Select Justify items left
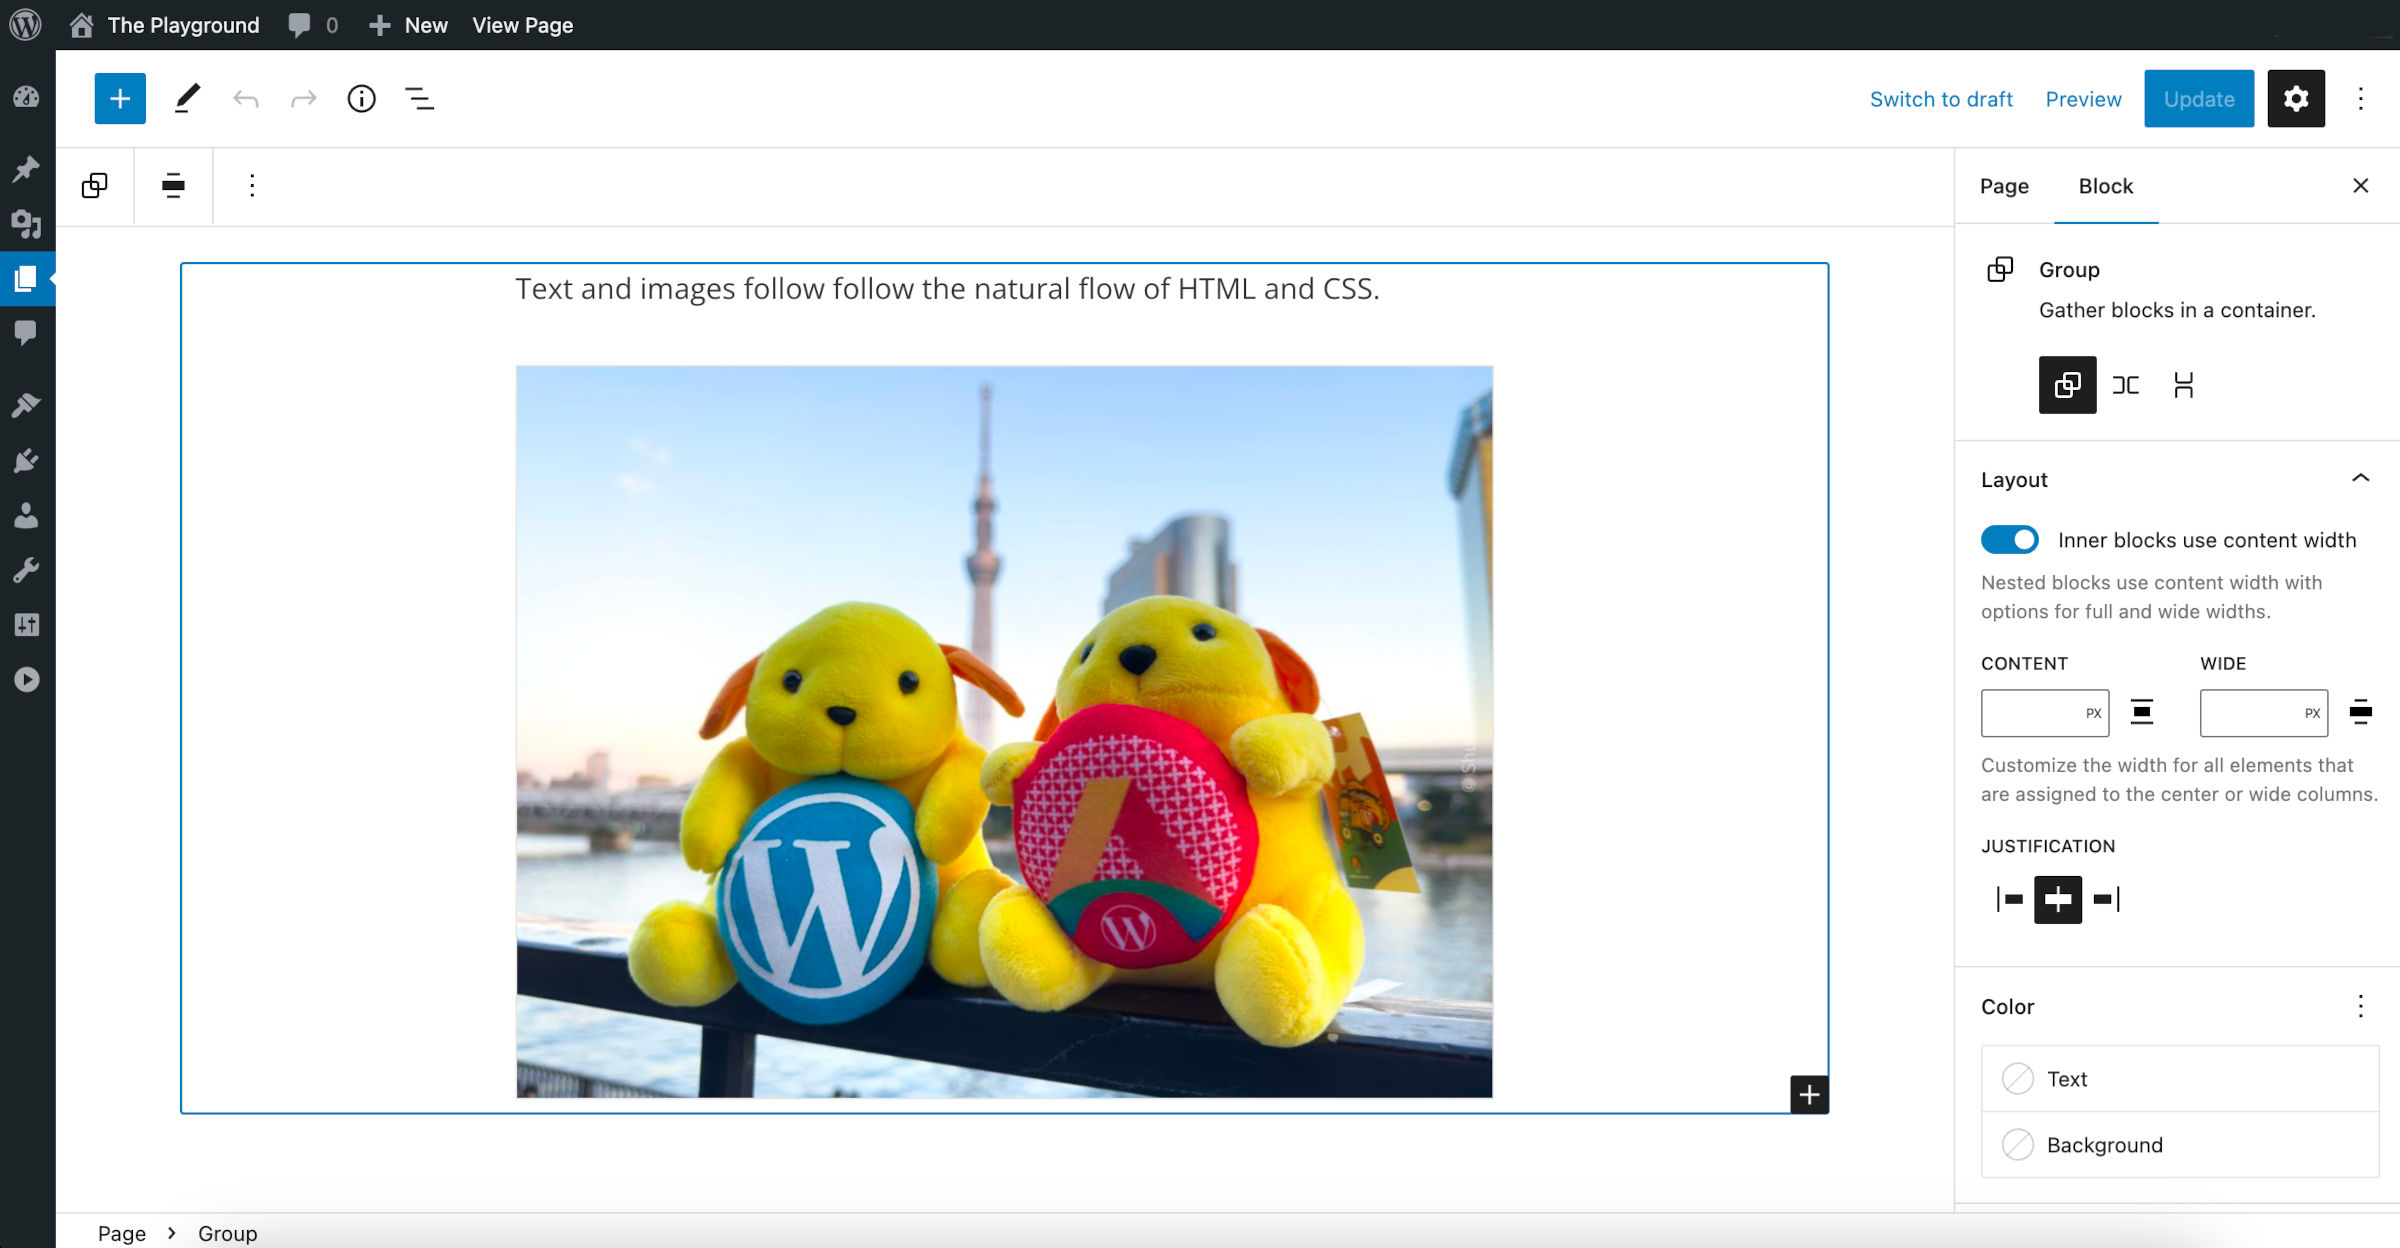This screenshot has width=2400, height=1248. pos(2010,900)
